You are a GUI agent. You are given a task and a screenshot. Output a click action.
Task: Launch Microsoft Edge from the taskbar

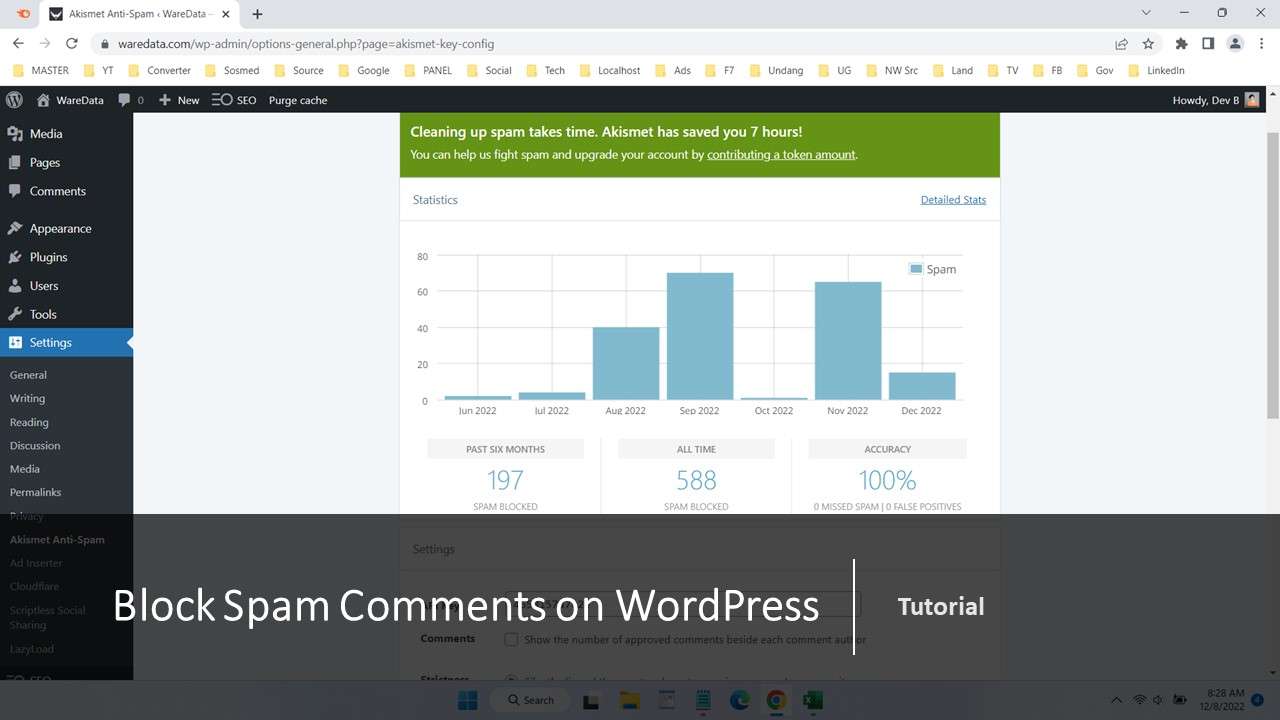[739, 700]
